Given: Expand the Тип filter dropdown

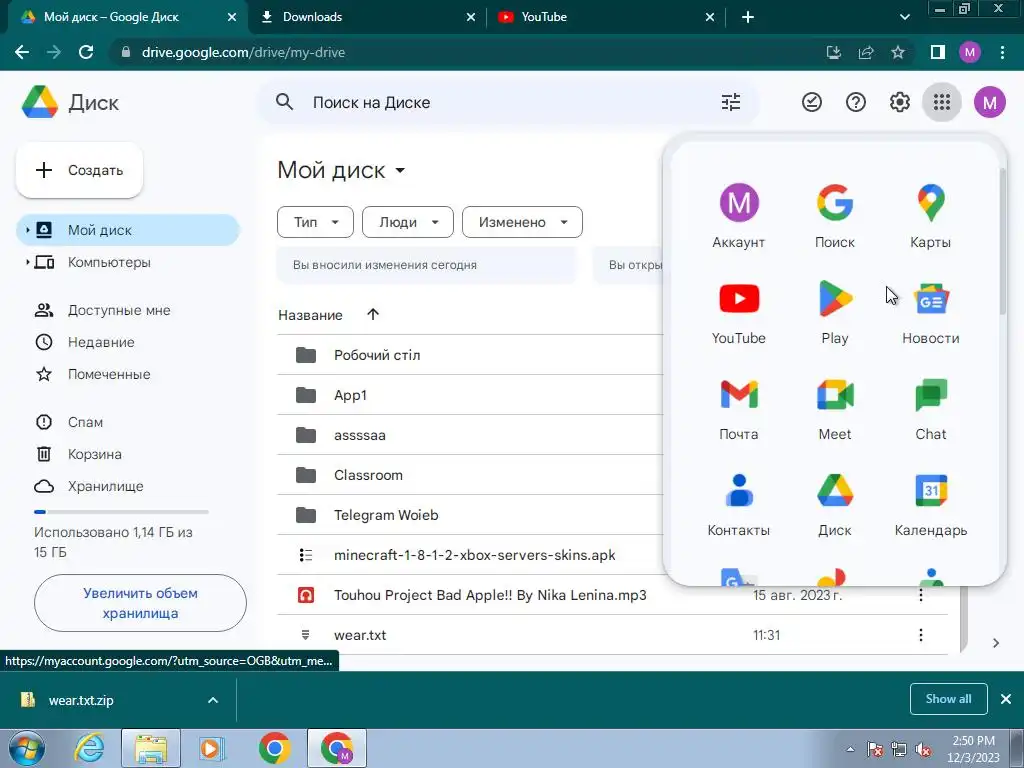Looking at the screenshot, I should pyautogui.click(x=315, y=222).
